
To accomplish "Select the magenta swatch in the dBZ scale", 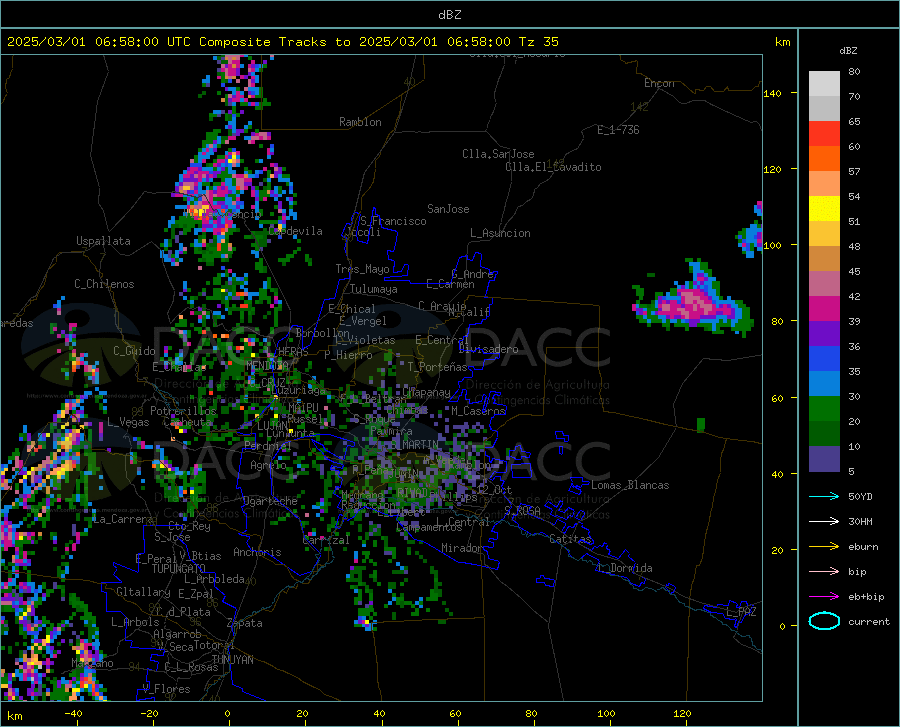I will click(x=824, y=309).
